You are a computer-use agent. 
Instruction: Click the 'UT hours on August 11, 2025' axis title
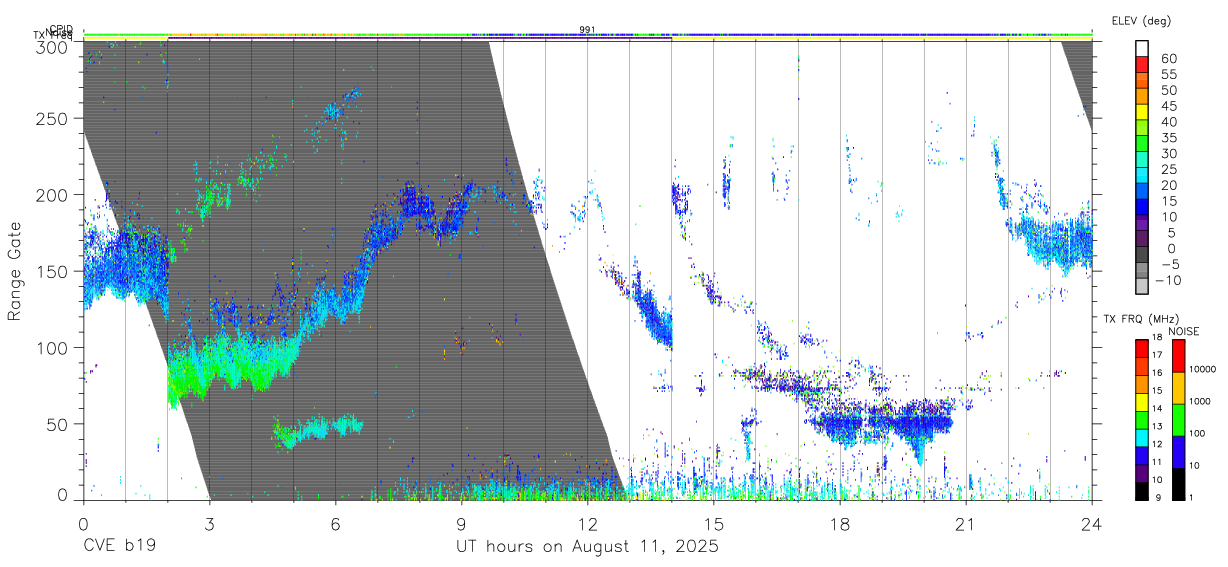tap(588, 547)
